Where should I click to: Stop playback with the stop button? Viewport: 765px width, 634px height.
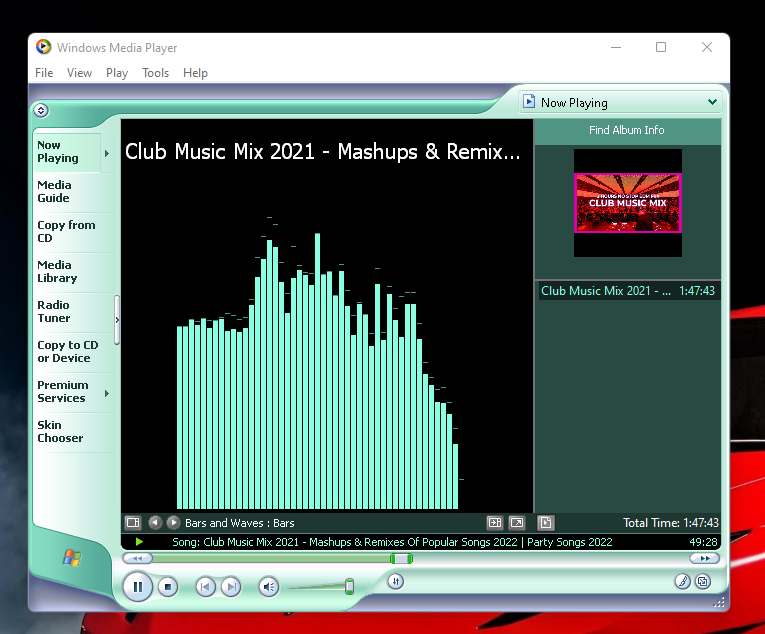[168, 587]
